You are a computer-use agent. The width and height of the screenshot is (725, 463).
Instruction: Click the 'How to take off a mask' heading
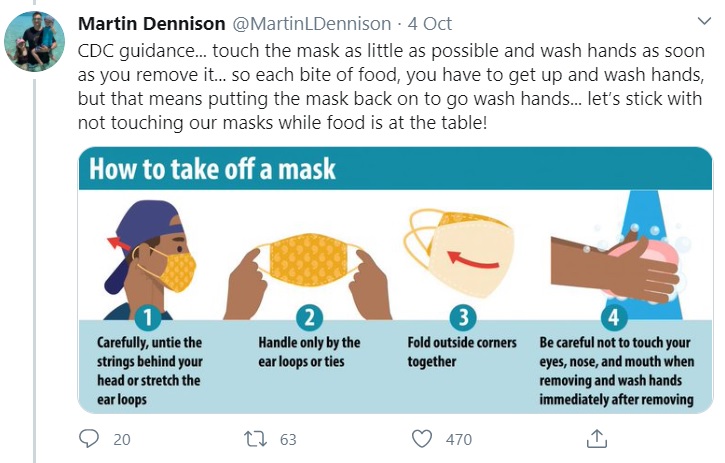click(x=212, y=168)
